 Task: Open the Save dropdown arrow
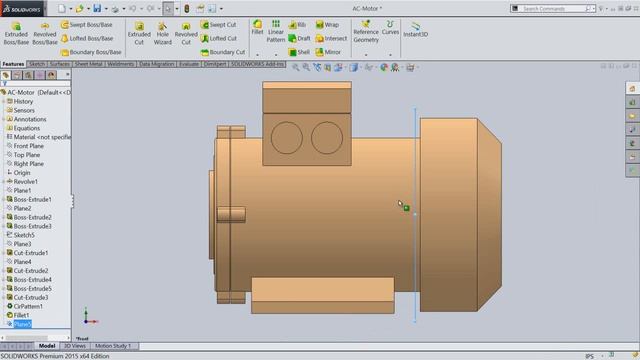106,9
